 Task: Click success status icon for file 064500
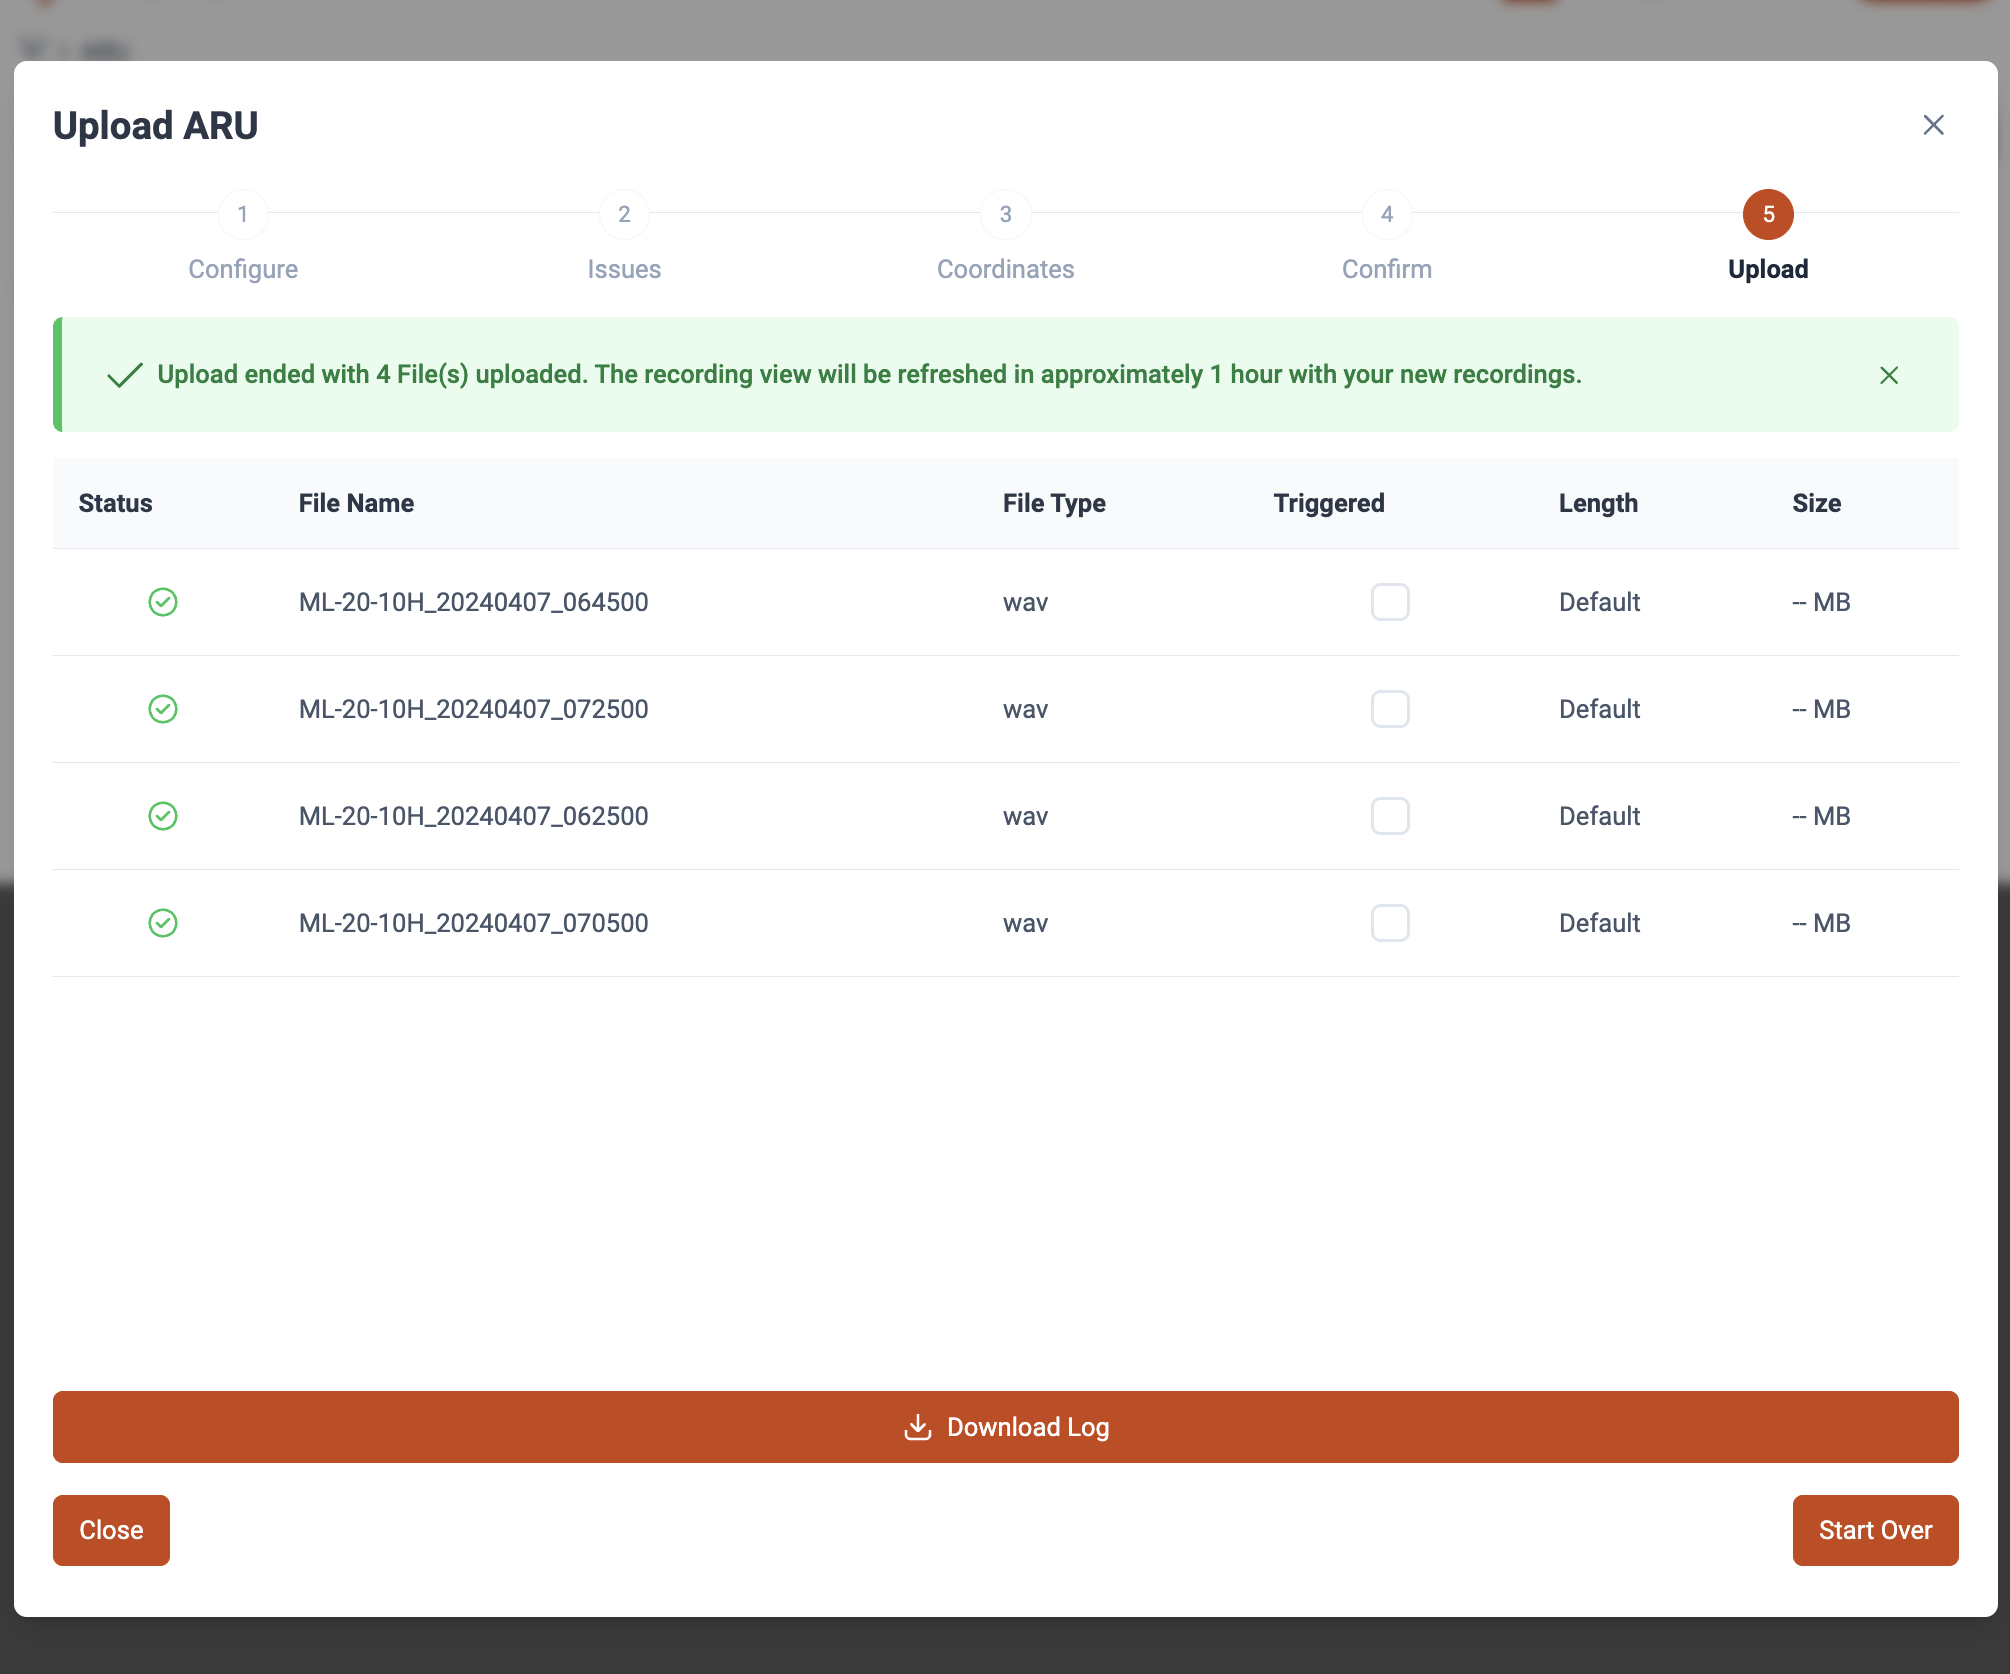coord(163,602)
